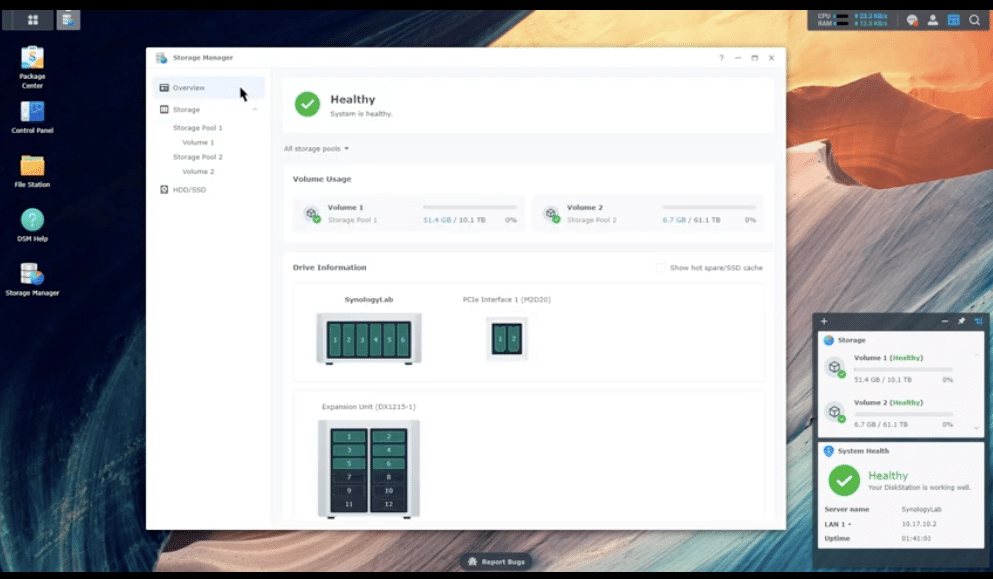Screen dimensions: 993x579
Task: Click the up chevron in Storage widget
Action: [976, 355]
